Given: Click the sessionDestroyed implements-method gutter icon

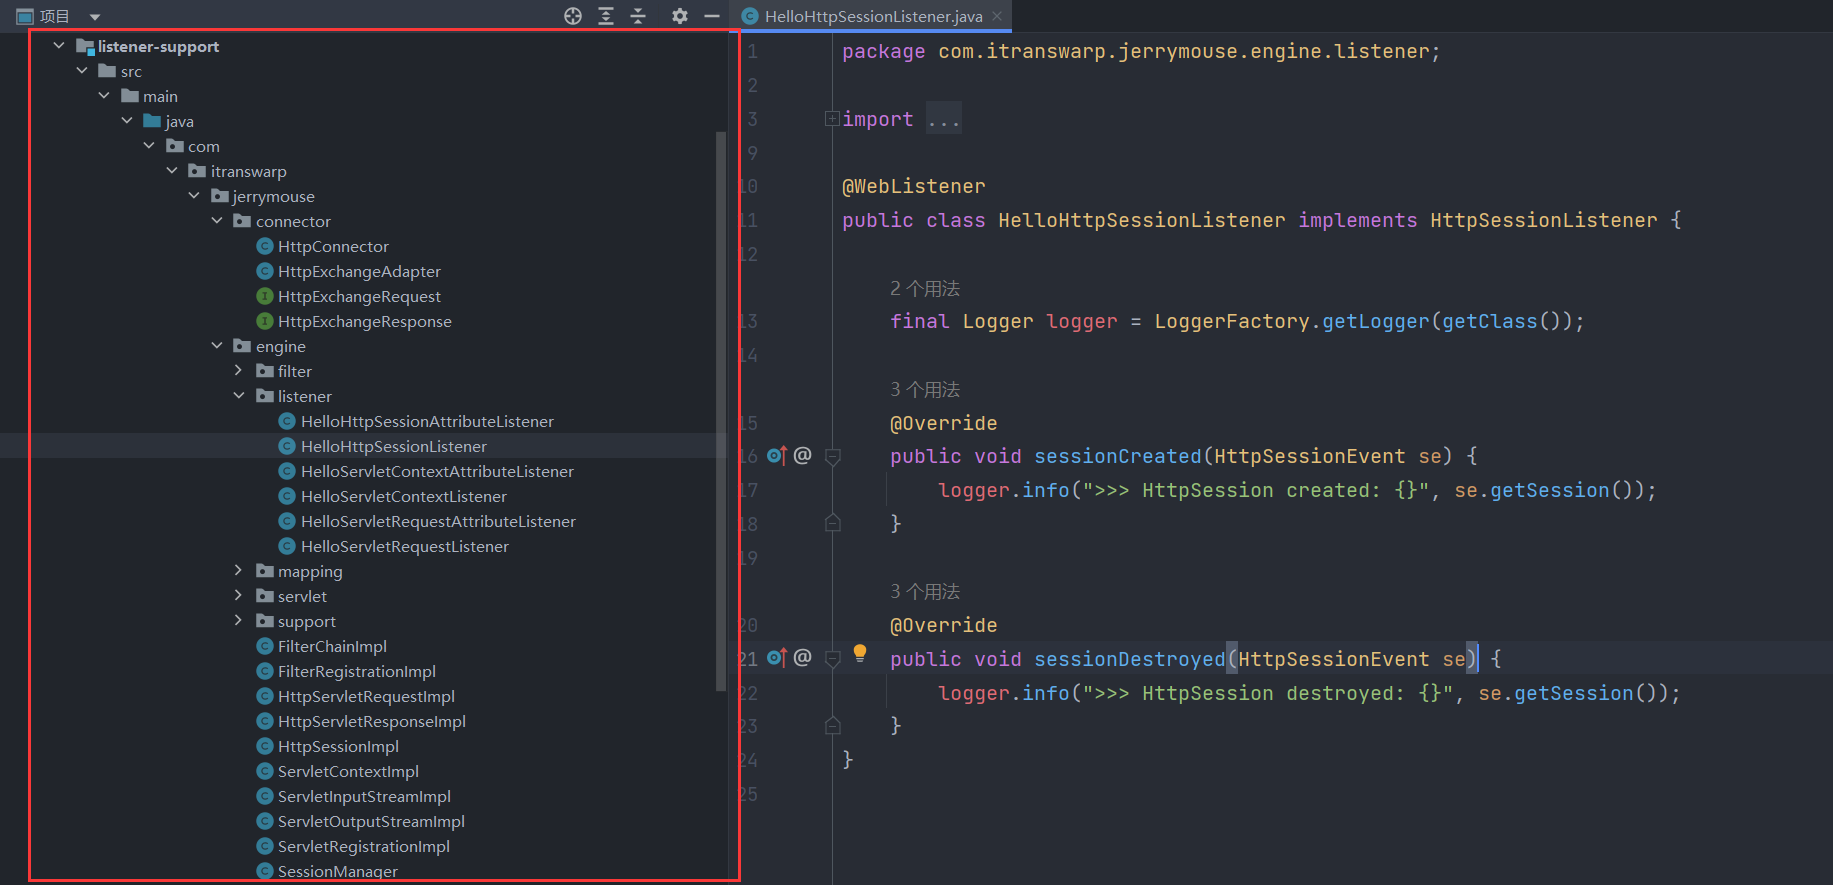Looking at the screenshot, I should (777, 658).
